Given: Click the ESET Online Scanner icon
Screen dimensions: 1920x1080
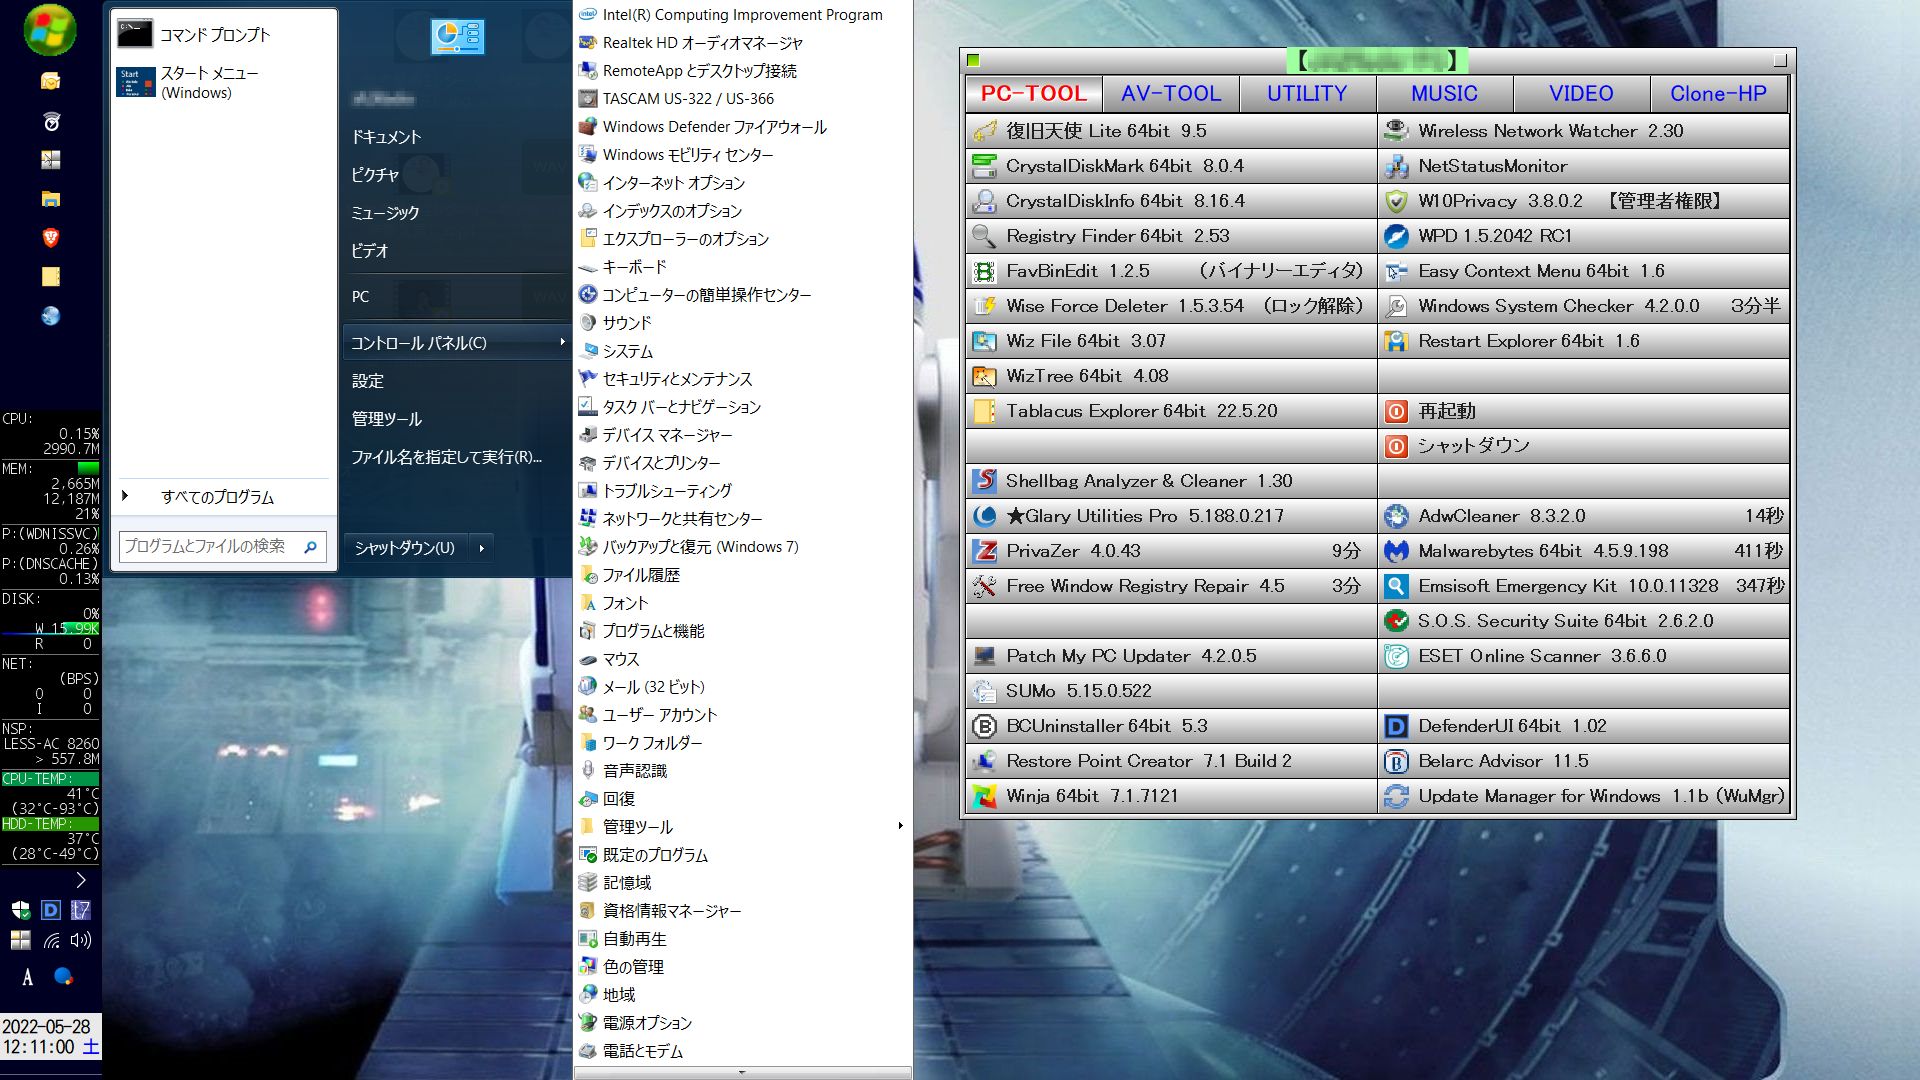Looking at the screenshot, I should point(1397,656).
